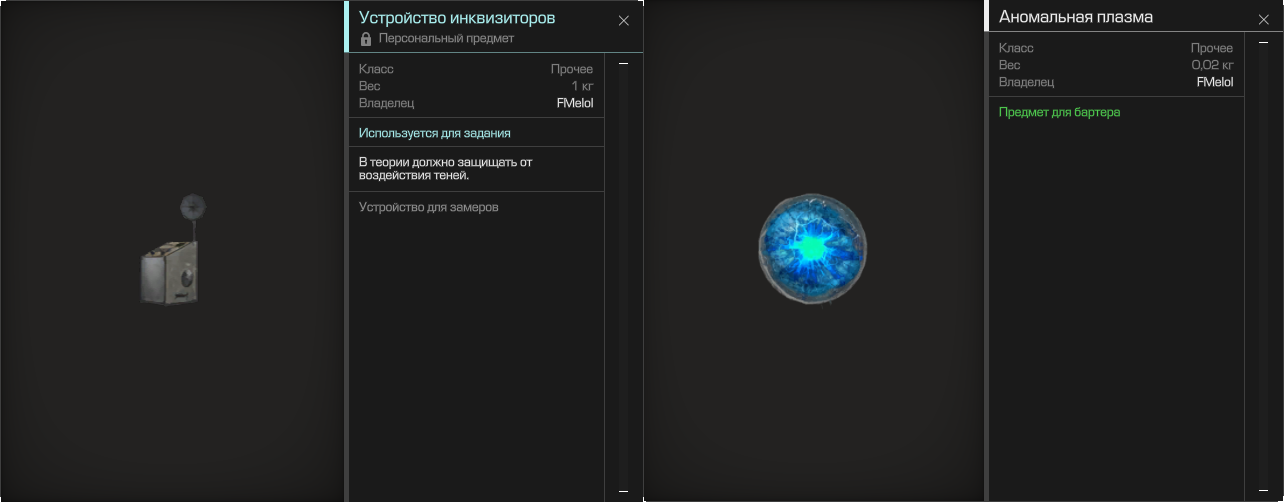This screenshot has width=1284, height=502.
Task: Click the blue anomalous plasma orb image
Action: coord(812,250)
